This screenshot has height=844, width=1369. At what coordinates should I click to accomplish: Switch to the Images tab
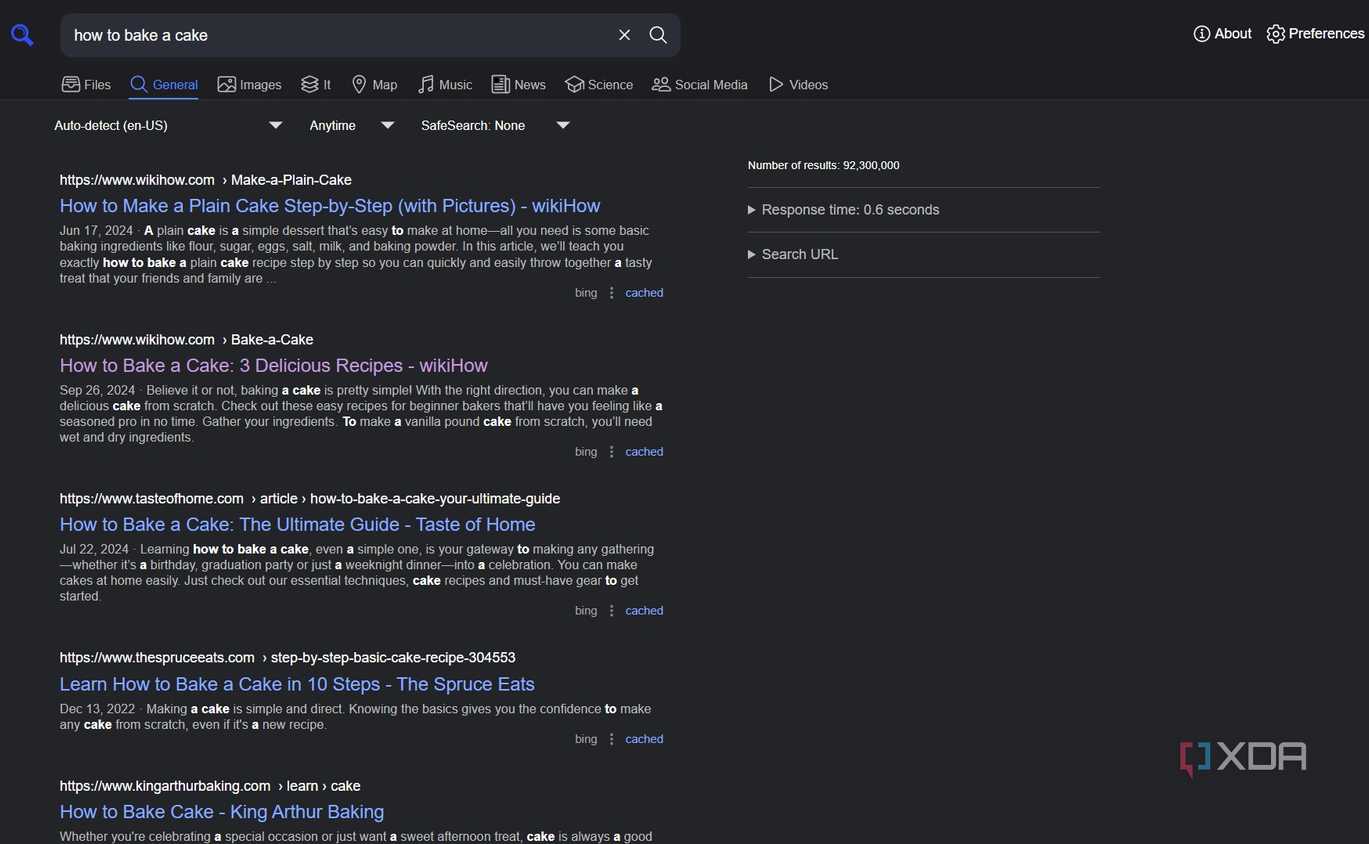coord(250,84)
